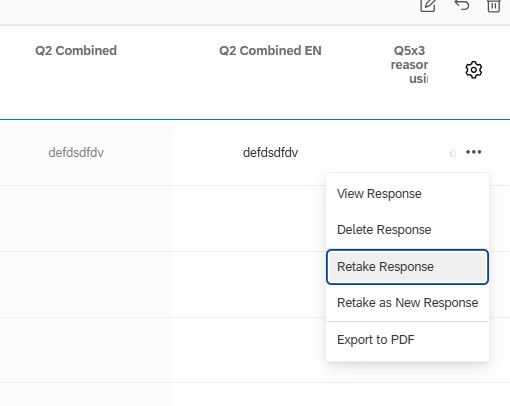Screen dimensions: 510x406
Task: Click the pencil edit icon in top toolbar
Action: tap(428, 5)
